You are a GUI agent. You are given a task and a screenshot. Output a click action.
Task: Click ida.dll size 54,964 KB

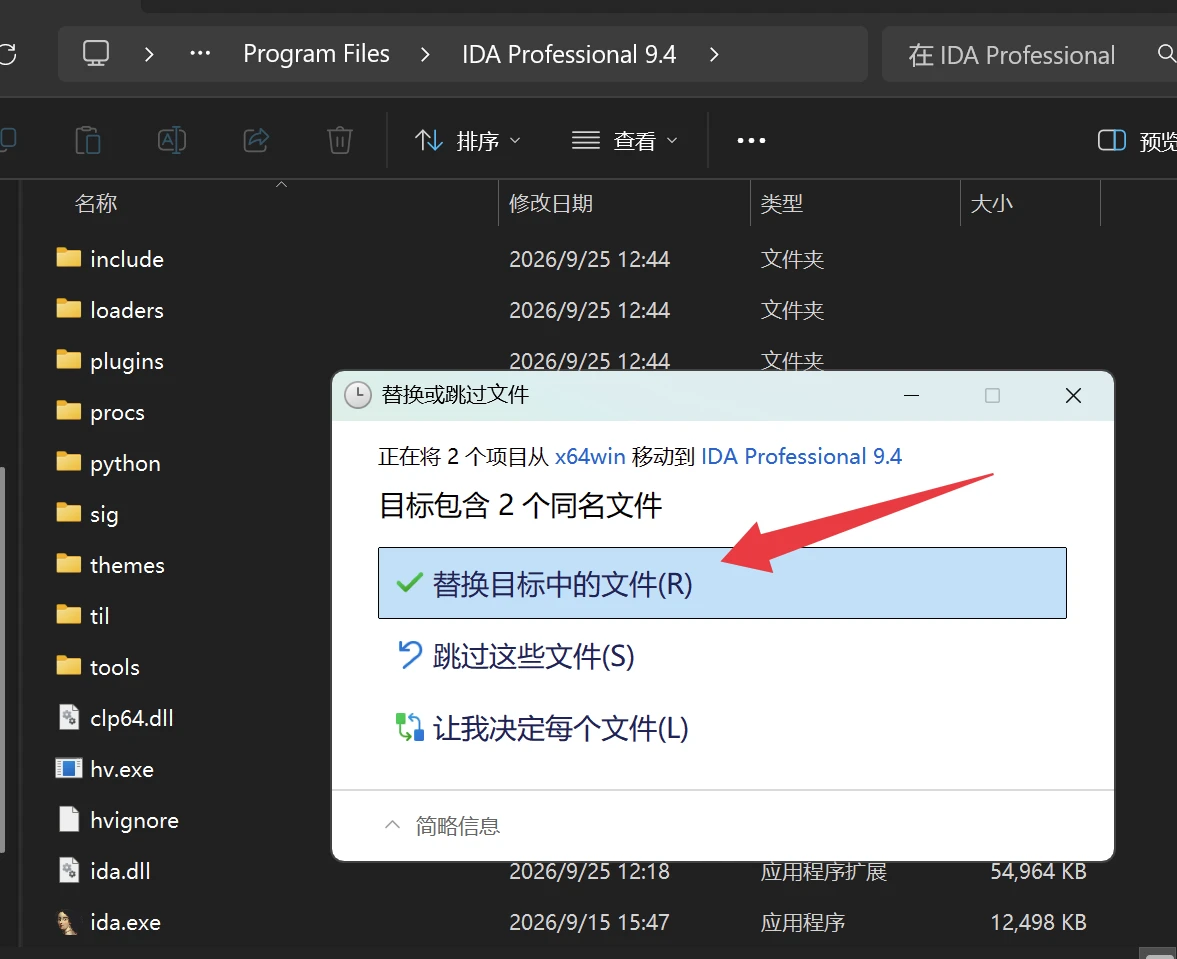[1038, 871]
